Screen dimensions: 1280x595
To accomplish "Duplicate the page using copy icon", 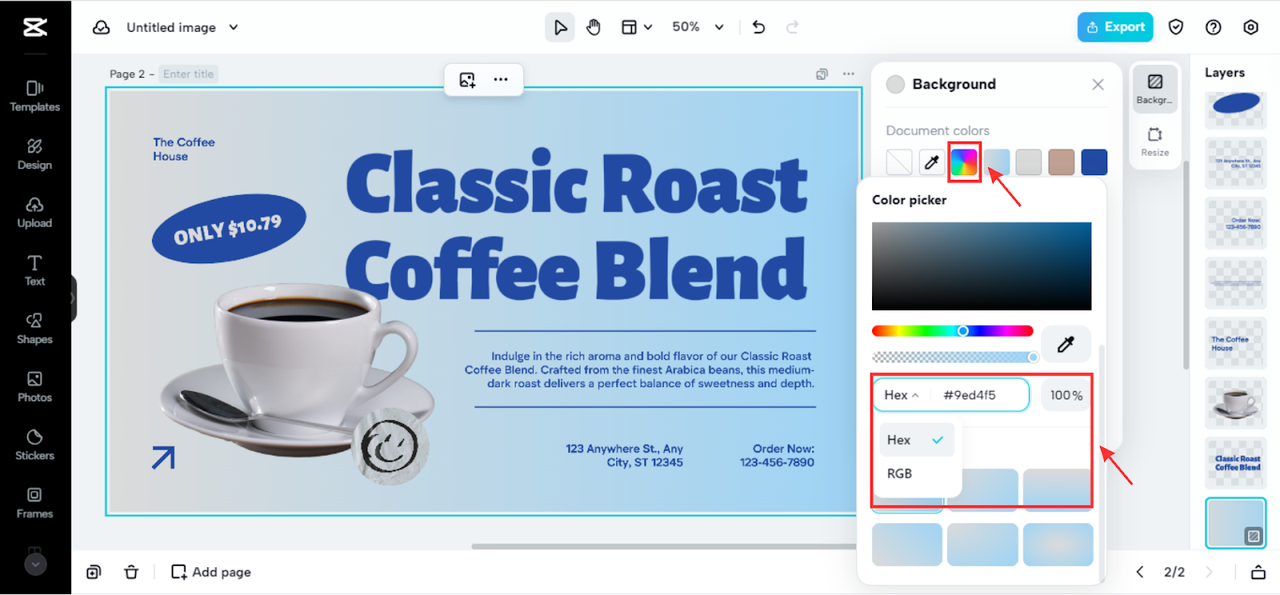I will [822, 74].
